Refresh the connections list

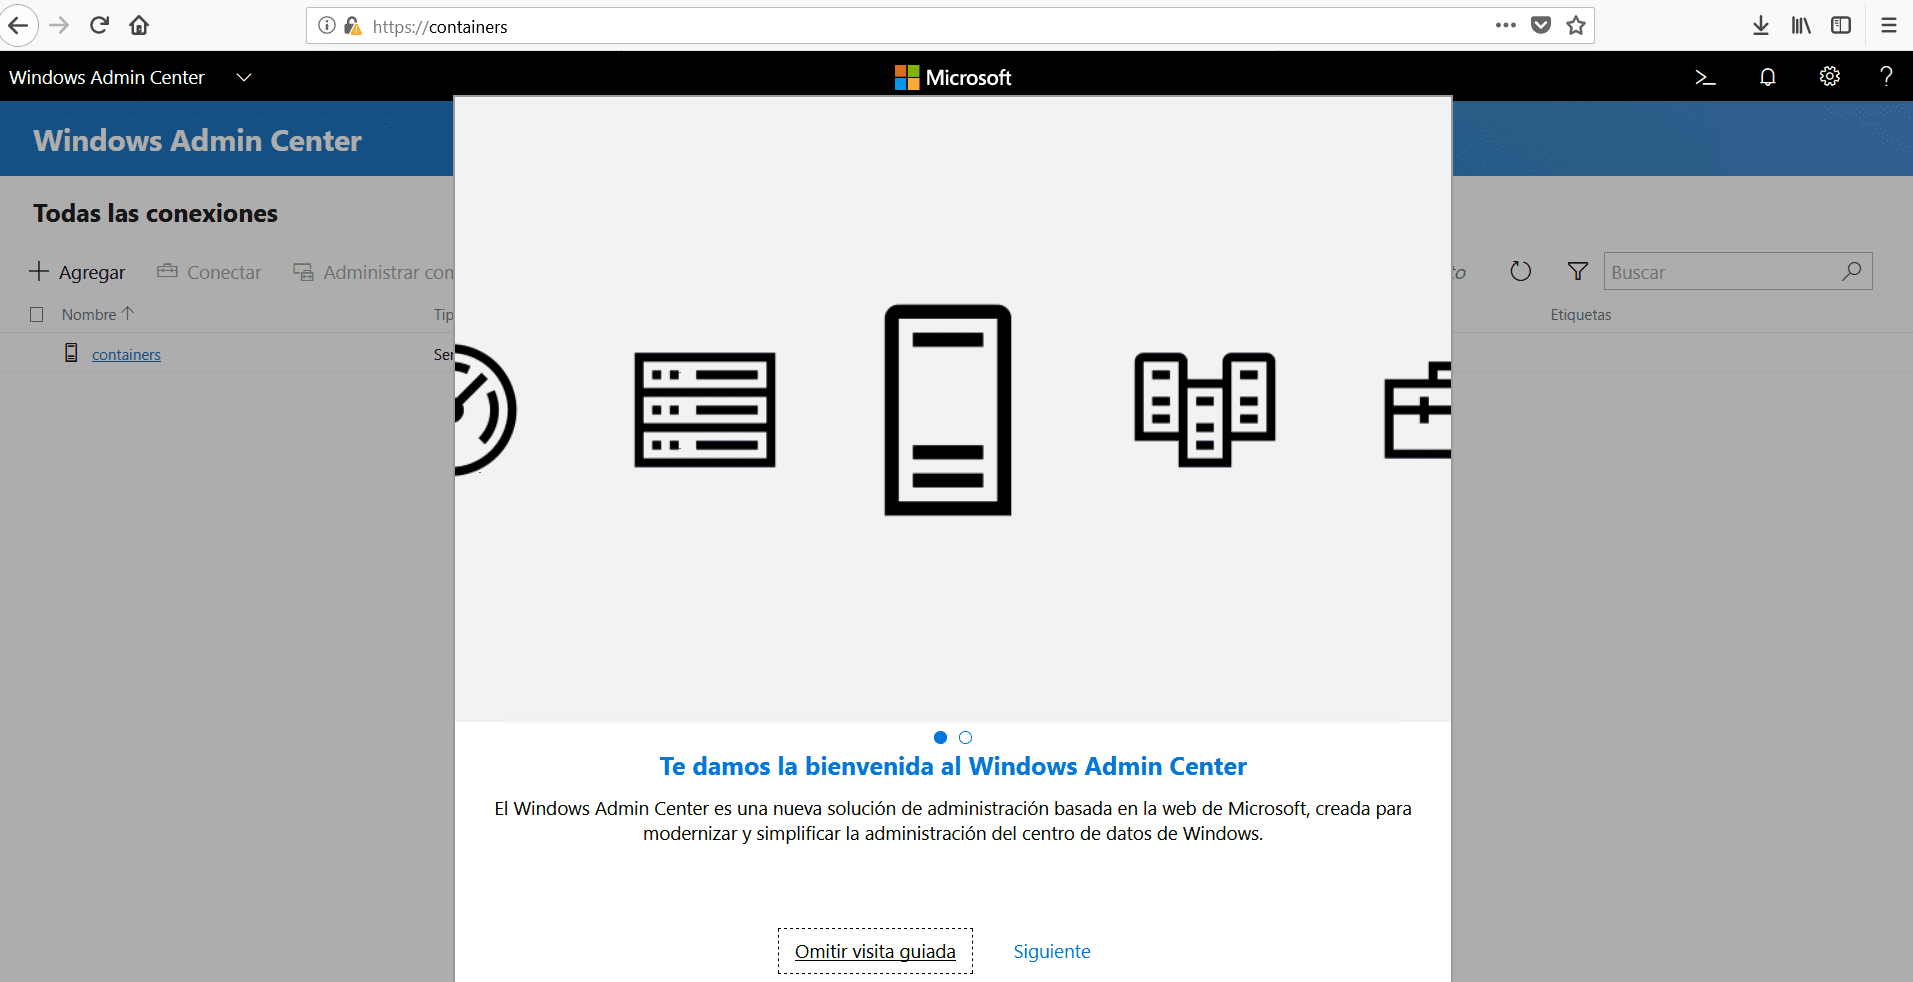[x=1520, y=271]
